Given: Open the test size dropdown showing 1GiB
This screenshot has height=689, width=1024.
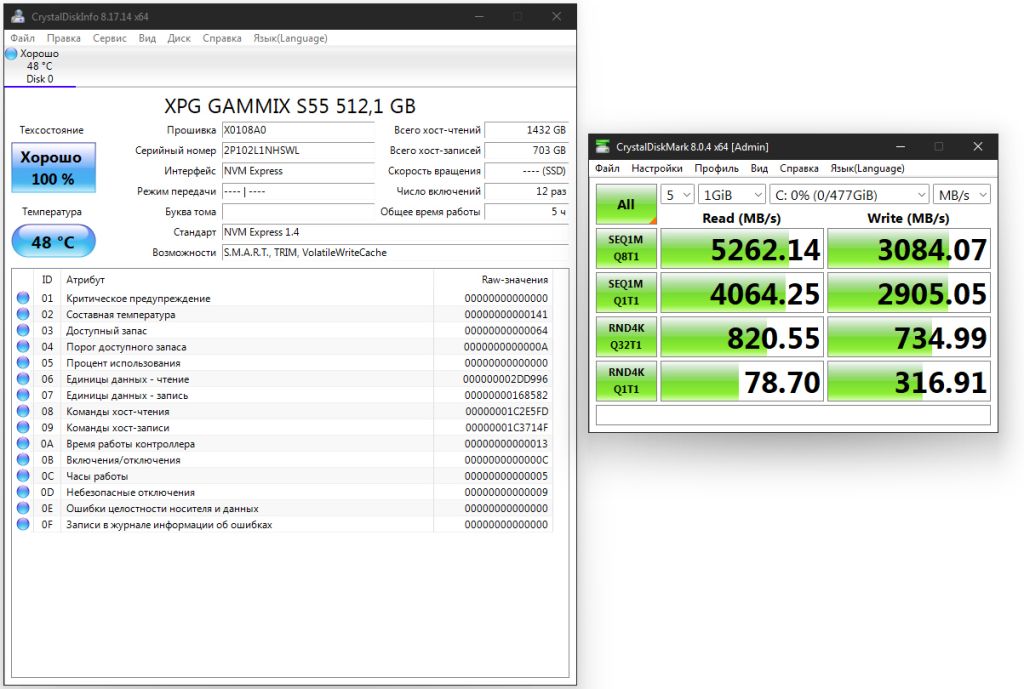Looking at the screenshot, I should tap(731, 195).
